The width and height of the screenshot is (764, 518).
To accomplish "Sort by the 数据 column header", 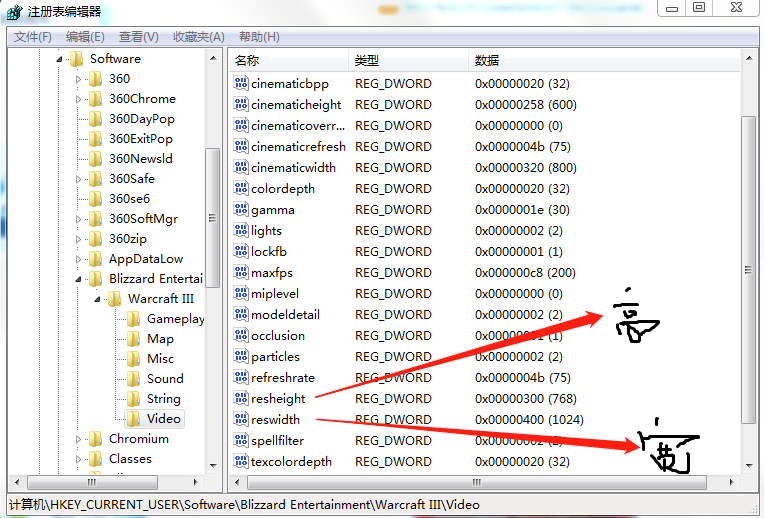I will click(x=604, y=60).
